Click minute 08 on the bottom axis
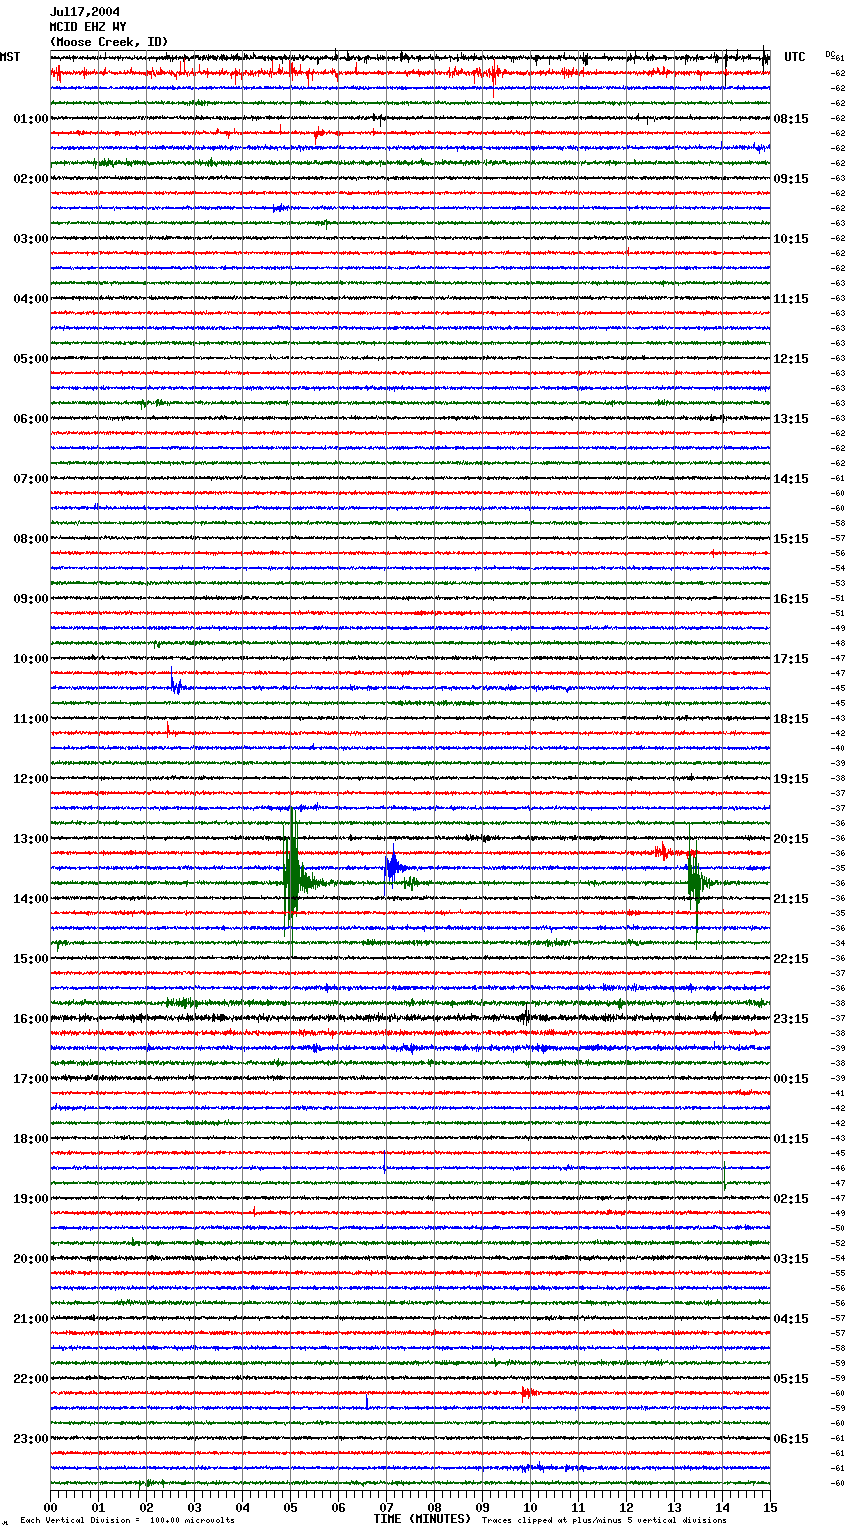The width and height of the screenshot is (850, 1534). [x=434, y=1507]
